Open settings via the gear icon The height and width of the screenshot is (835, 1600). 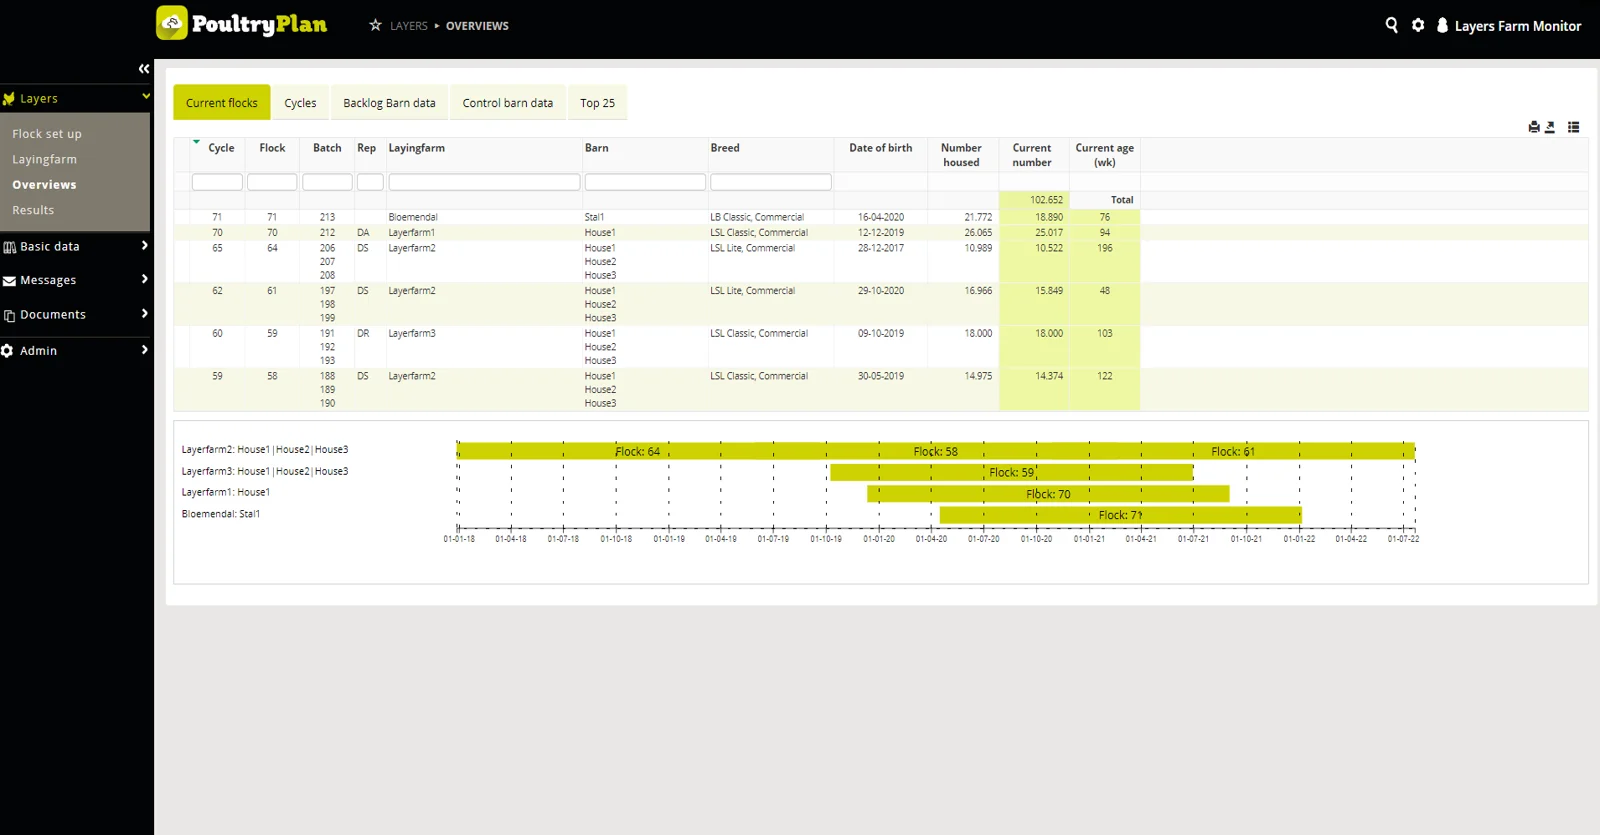[x=1418, y=25]
